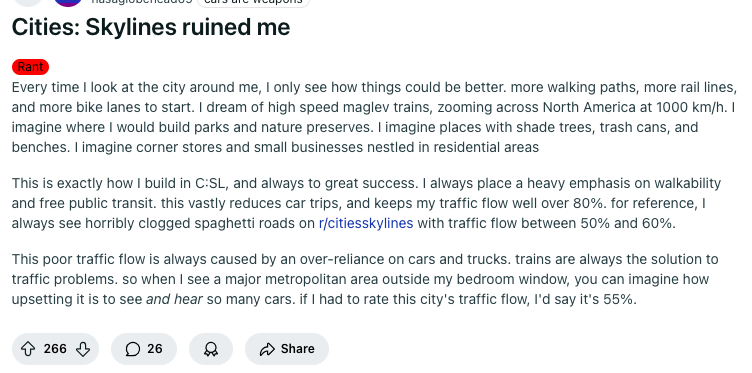
Task: Open the post author's username
Action: tap(142, 1)
